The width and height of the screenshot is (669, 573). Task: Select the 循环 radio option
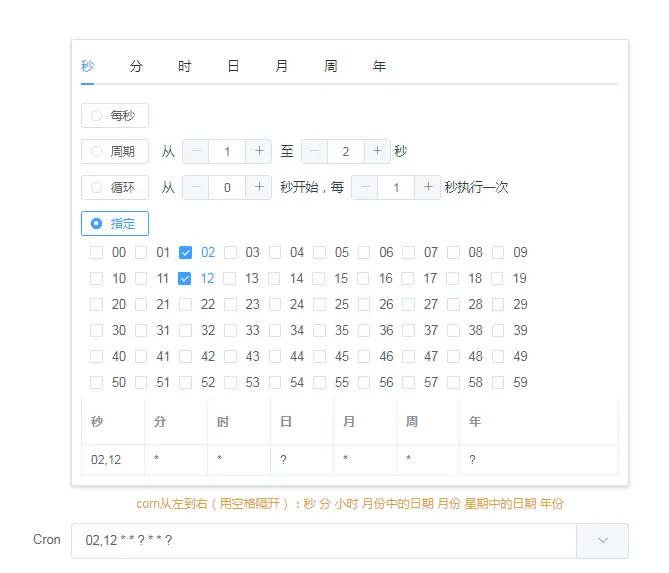point(115,187)
